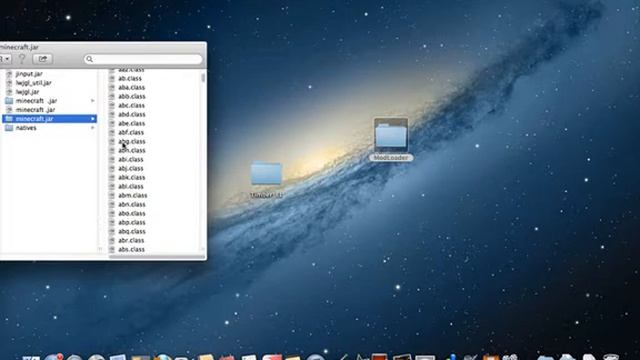Viewport: 640px width, 360px height.
Task: Select ab.class file
Action: 130,78
